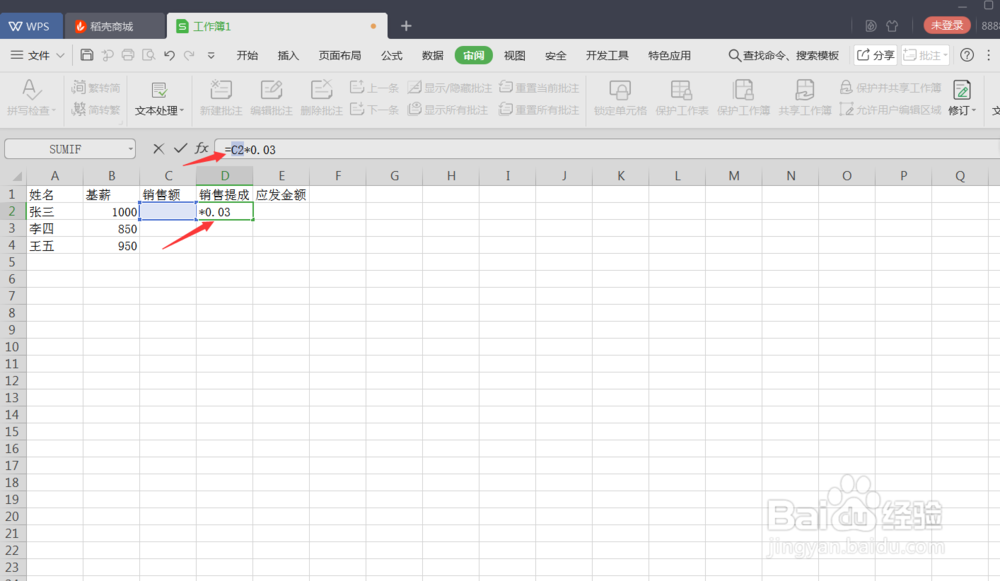Click the Print icon in quick toolbar
Screen dimensions: 1000x581
(128, 55)
